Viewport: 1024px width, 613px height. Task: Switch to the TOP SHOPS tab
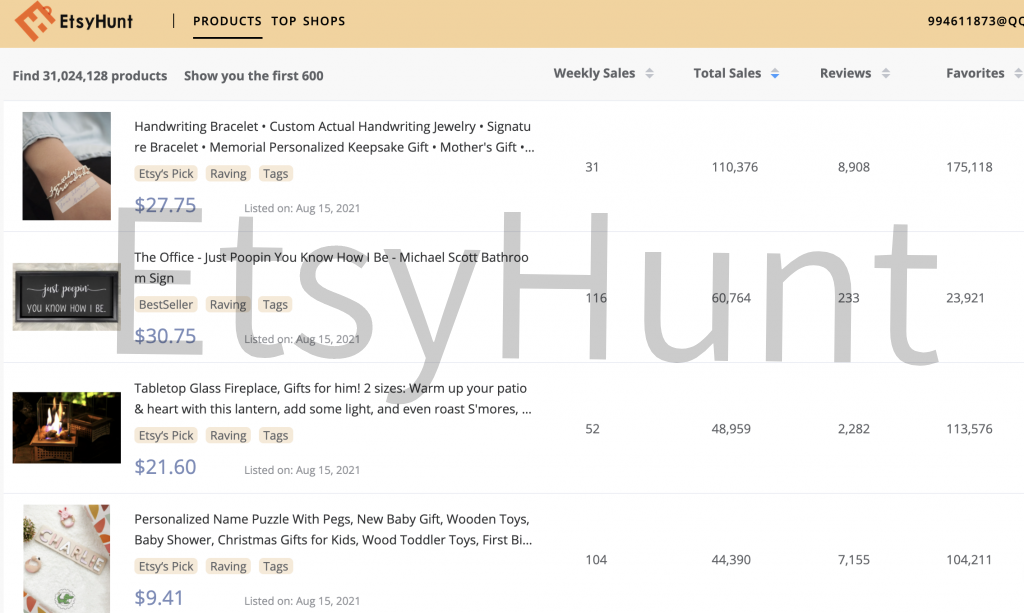[x=308, y=21]
